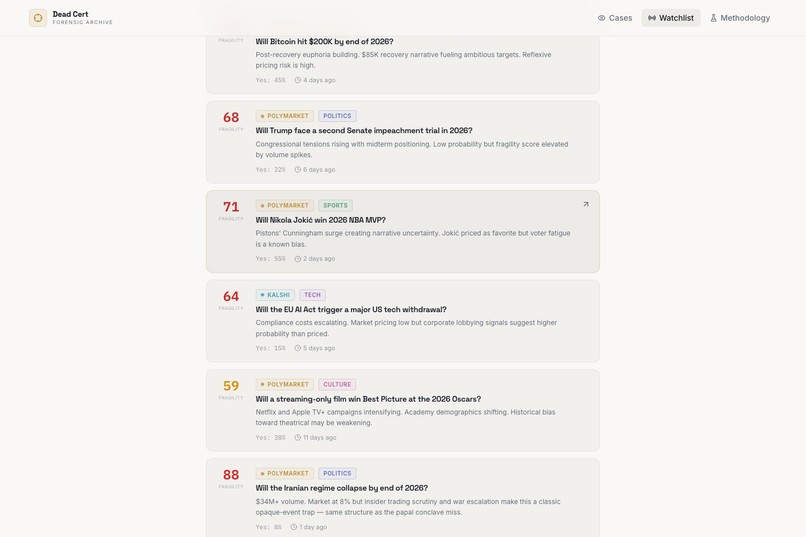Click the Yes: 38% value
806x537 pixels.
click(270, 438)
